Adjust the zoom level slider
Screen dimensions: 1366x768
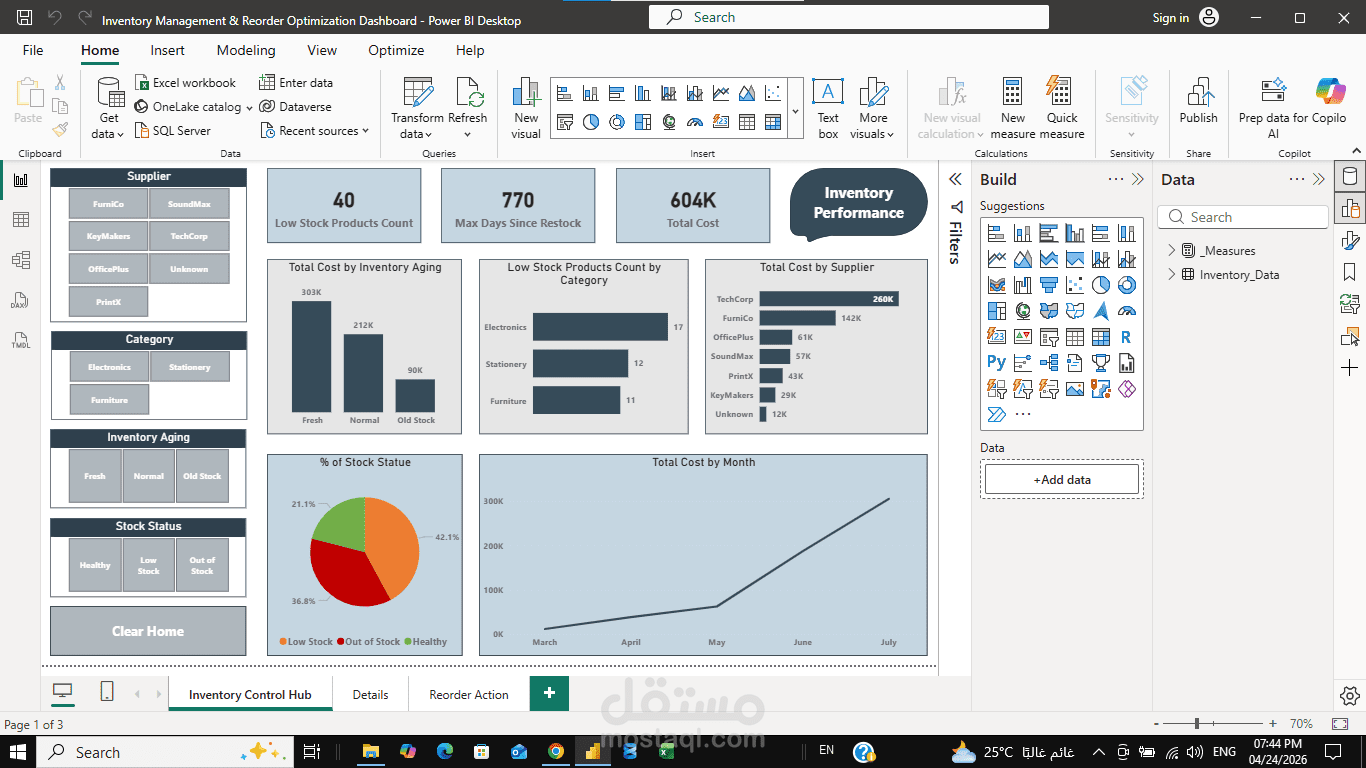tap(1198, 723)
